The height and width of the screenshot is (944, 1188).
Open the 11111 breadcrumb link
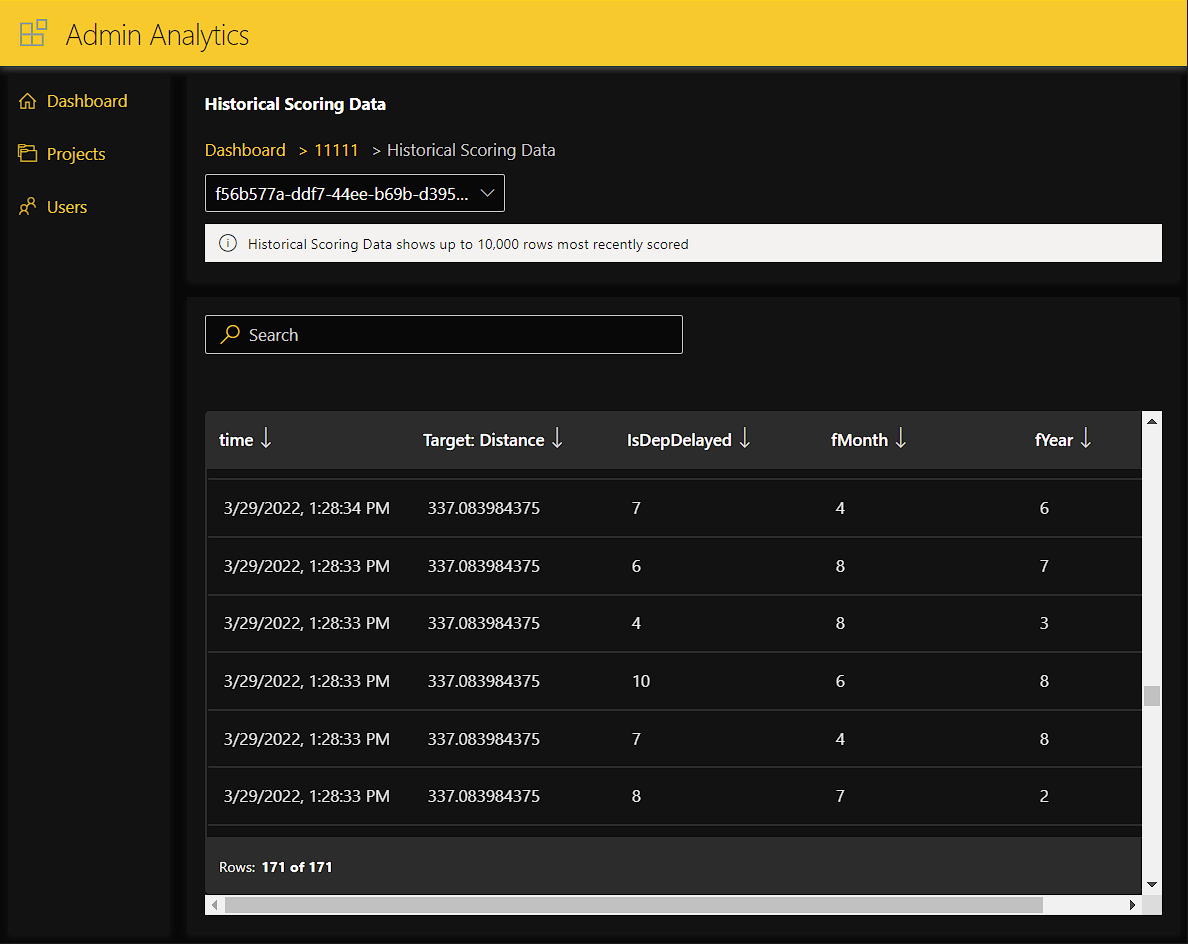pos(336,150)
